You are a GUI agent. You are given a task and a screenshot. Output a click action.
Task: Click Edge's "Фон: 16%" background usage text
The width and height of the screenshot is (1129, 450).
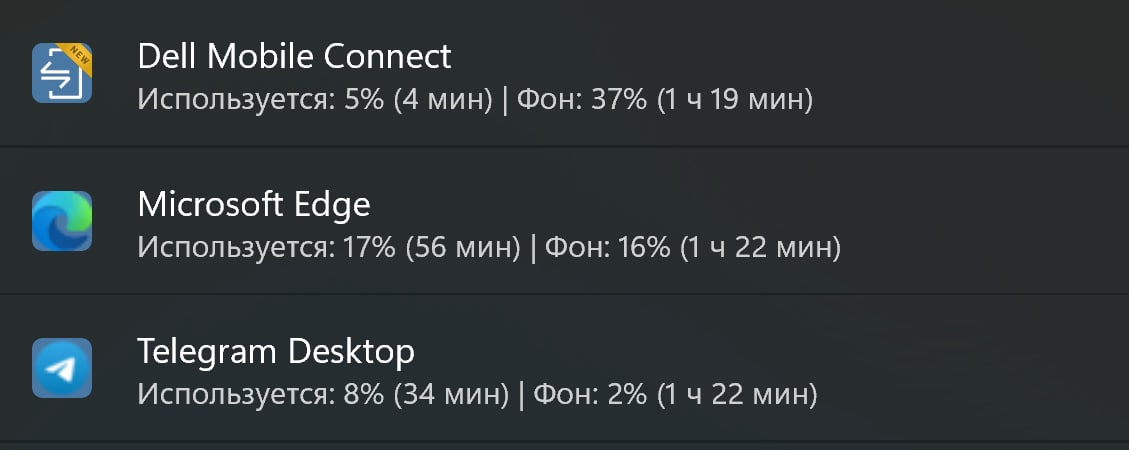(x=608, y=248)
